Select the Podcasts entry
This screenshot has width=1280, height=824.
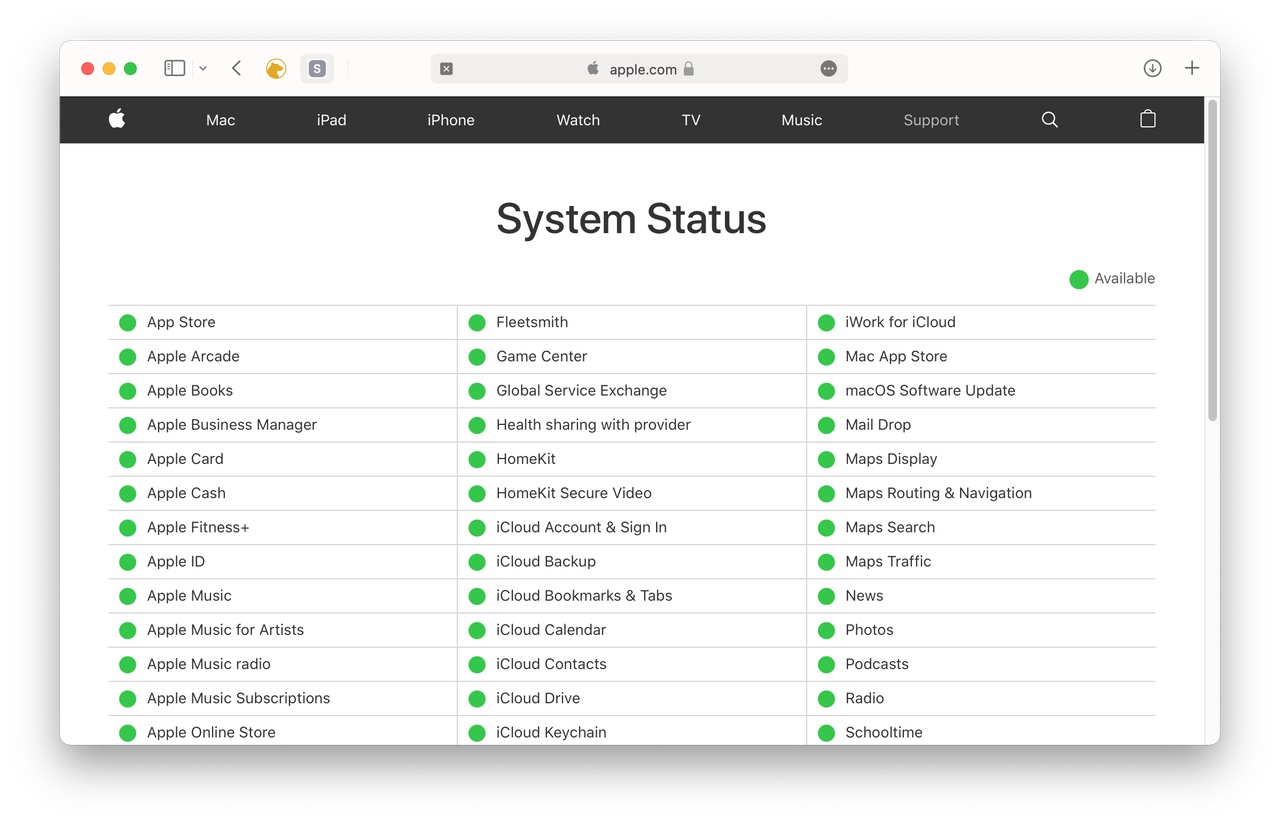[x=877, y=664]
